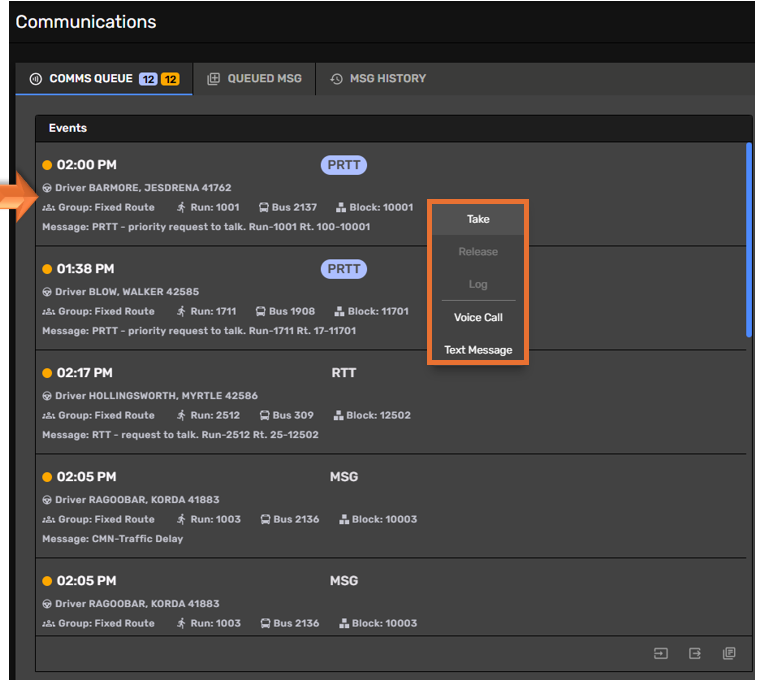Choose Take from the context menu

pos(478,219)
